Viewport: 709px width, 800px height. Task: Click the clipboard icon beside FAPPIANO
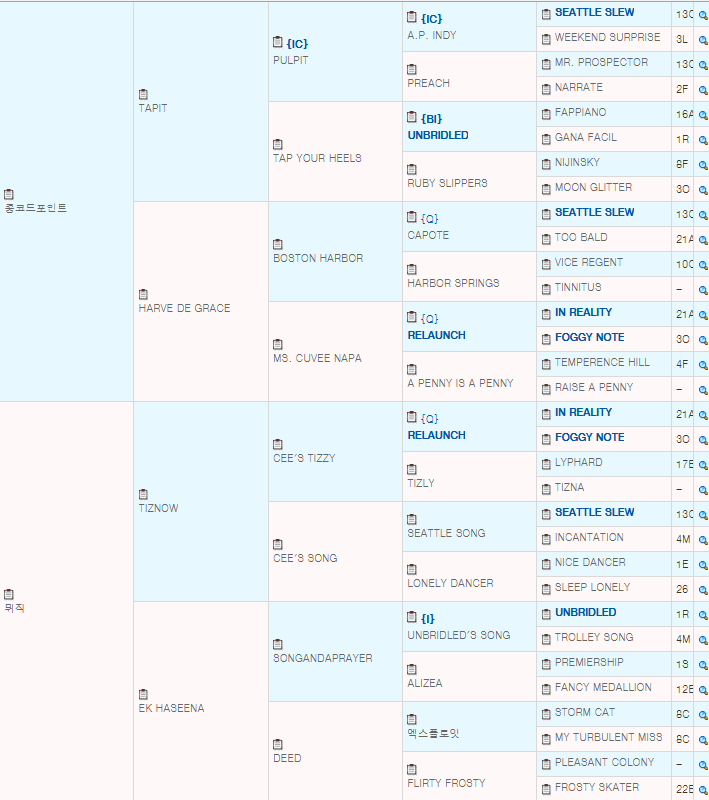546,113
